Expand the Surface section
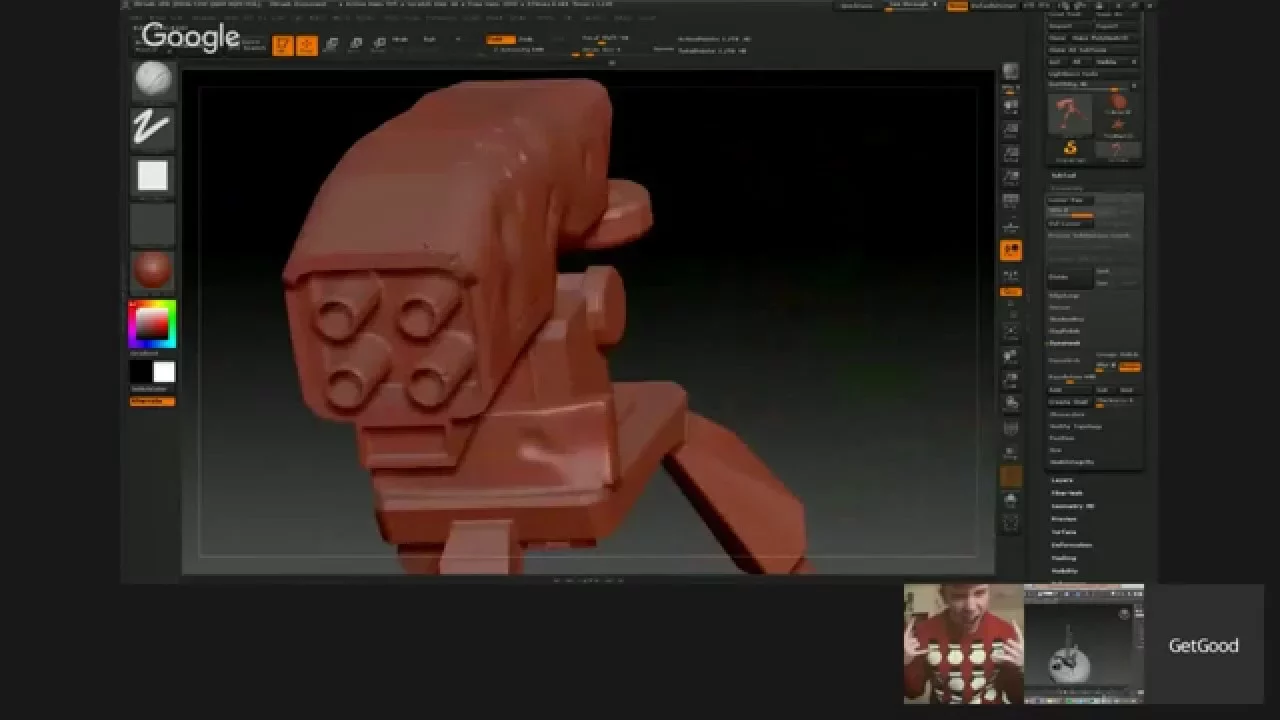 point(1064,532)
